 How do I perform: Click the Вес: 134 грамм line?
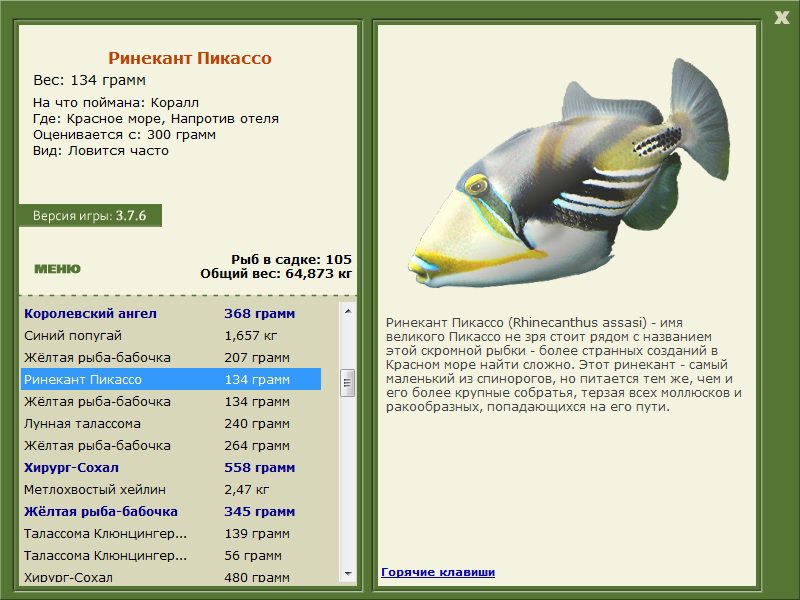click(89, 80)
